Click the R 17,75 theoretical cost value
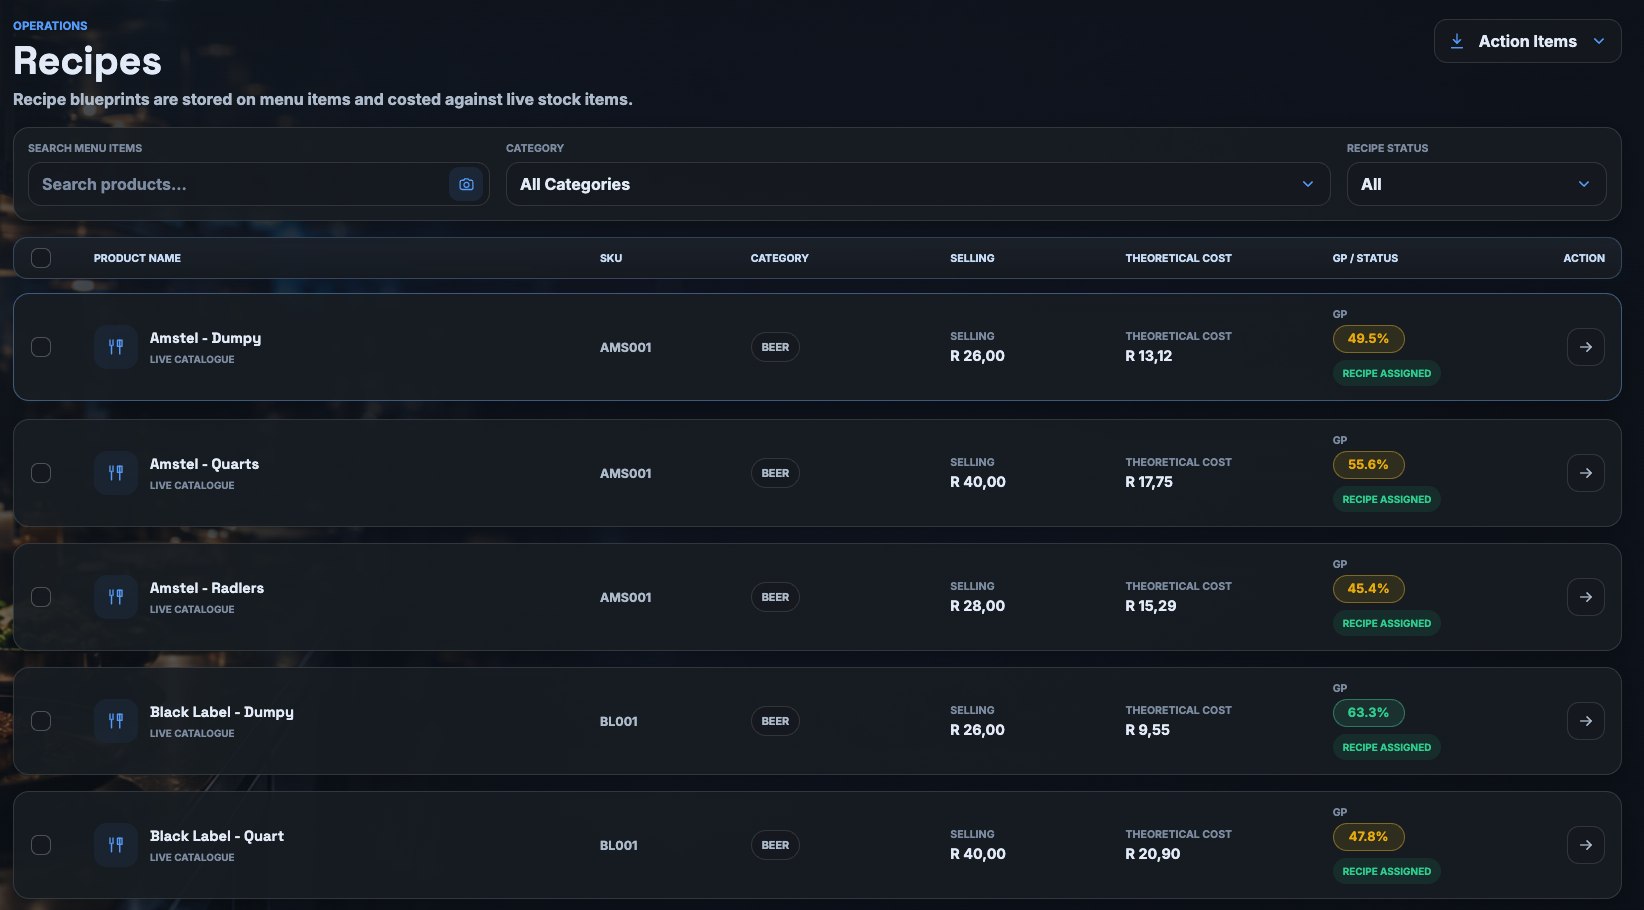The height and width of the screenshot is (910, 1644). click(x=1149, y=482)
